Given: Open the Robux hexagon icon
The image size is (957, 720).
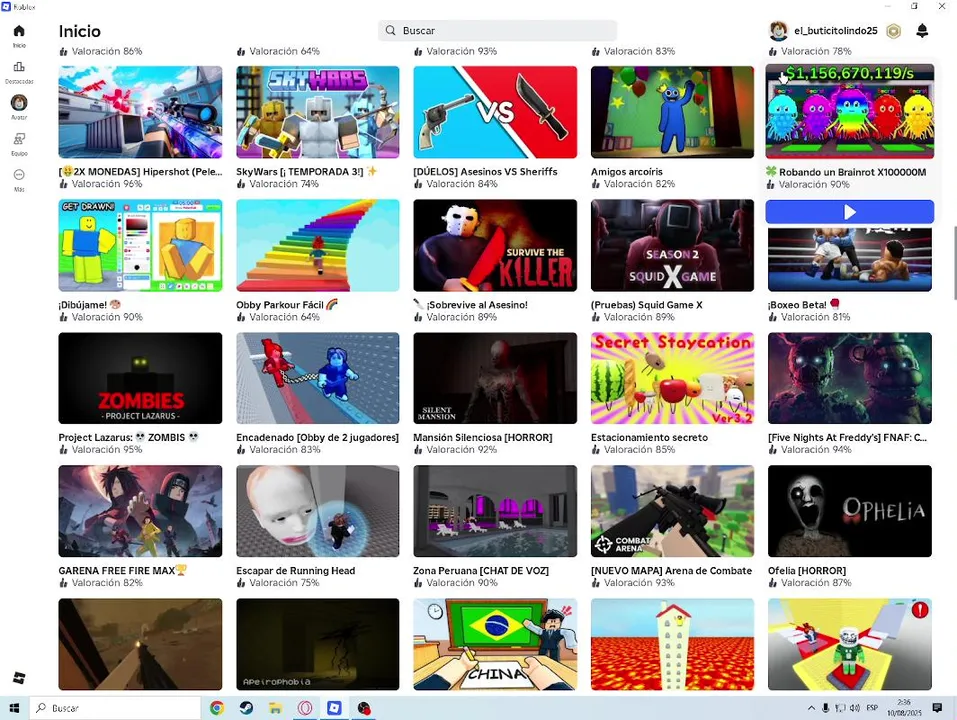Looking at the screenshot, I should [894, 31].
